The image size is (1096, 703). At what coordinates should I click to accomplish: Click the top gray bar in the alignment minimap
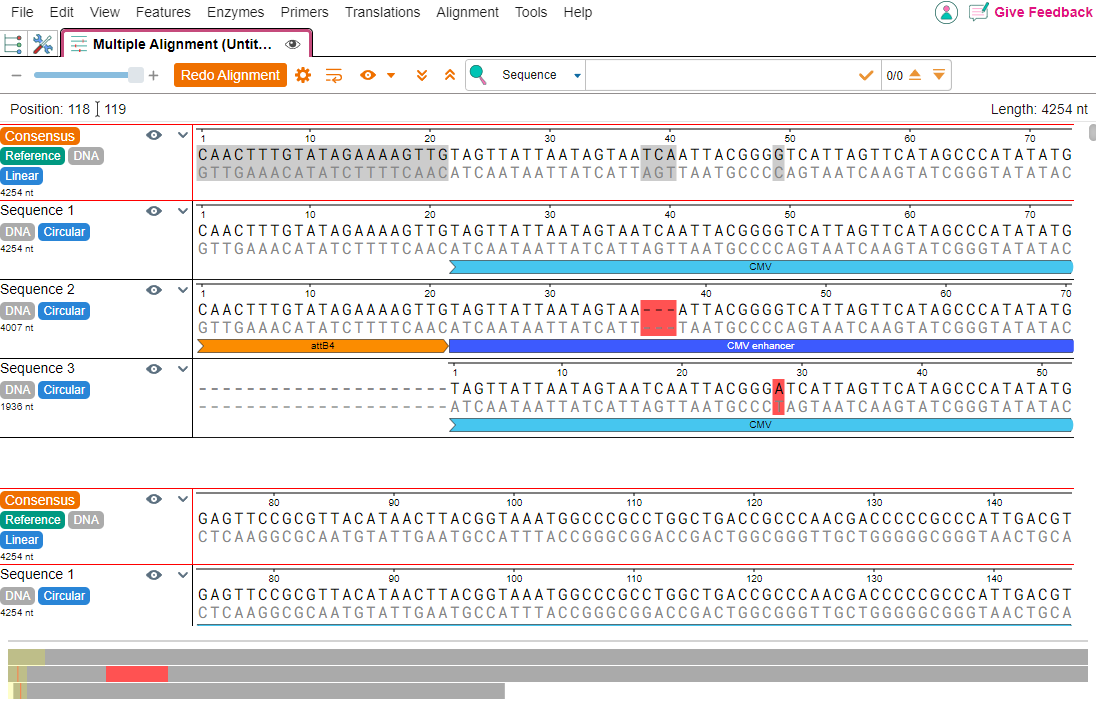coord(548,657)
